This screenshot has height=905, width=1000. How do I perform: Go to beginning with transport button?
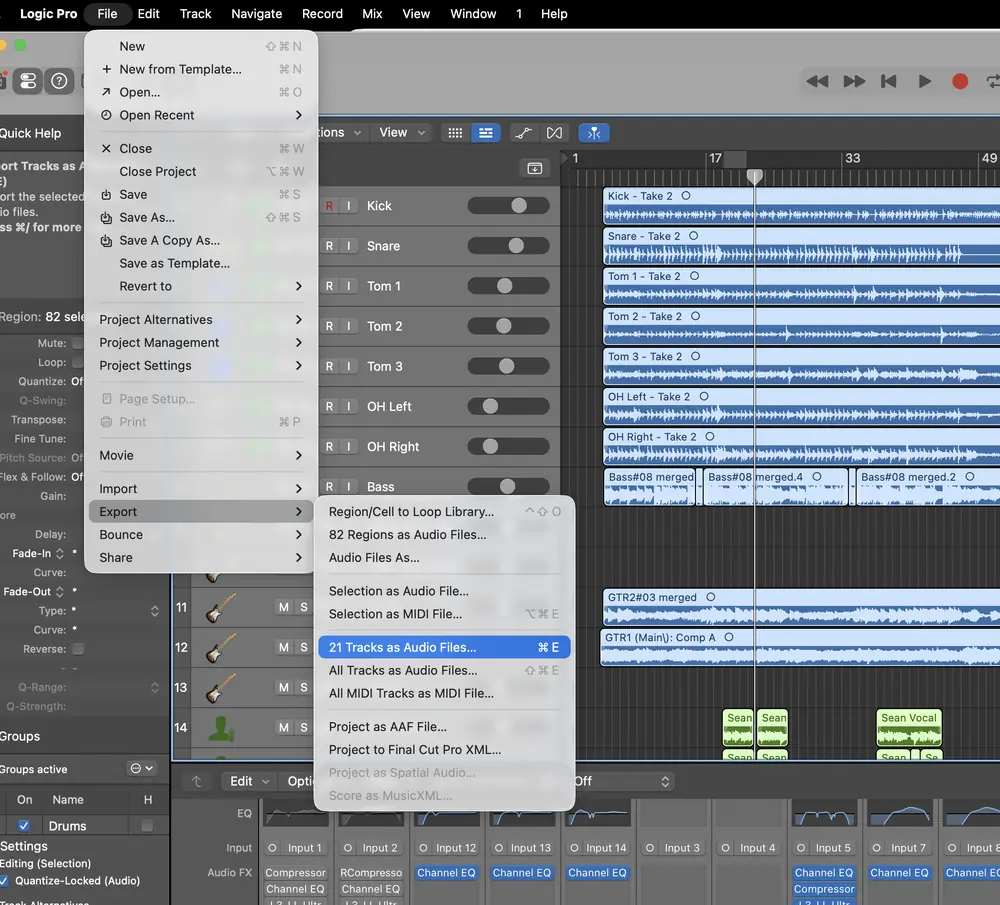[x=888, y=81]
